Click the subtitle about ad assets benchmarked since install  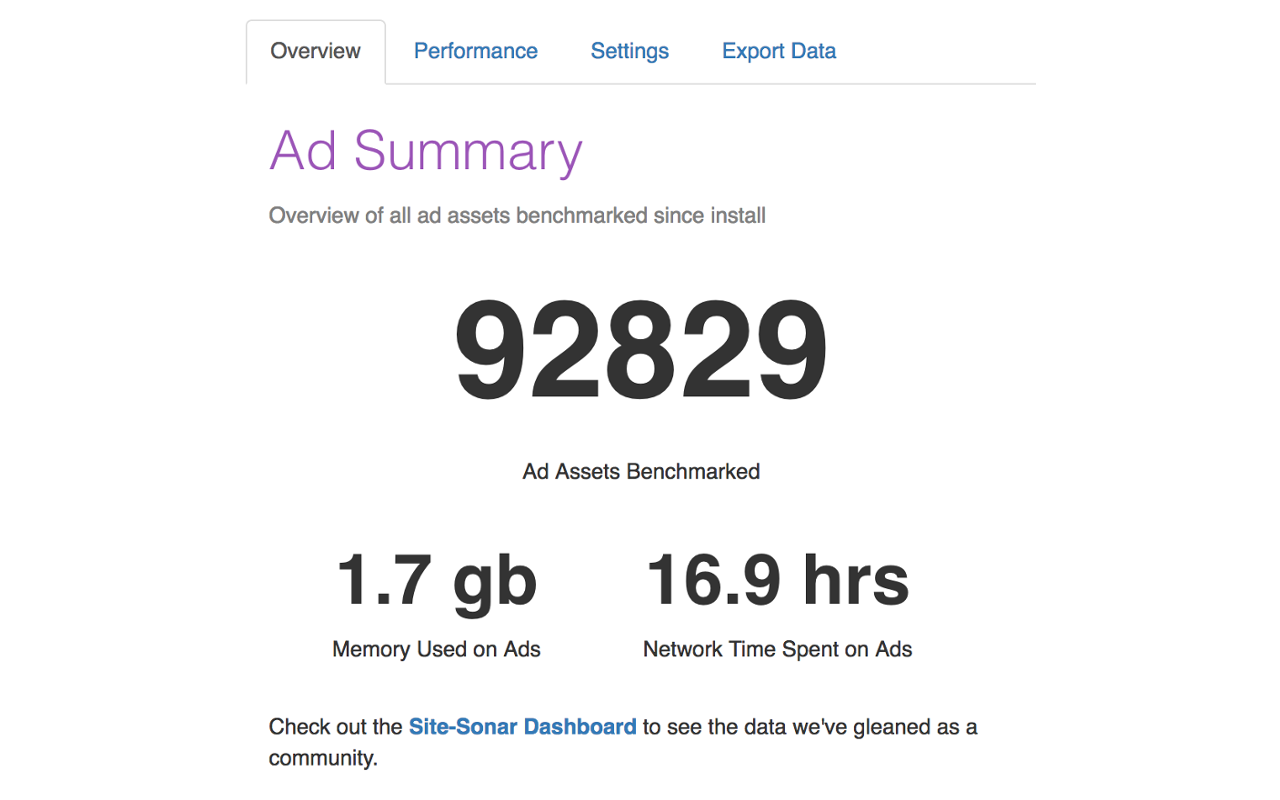517,215
